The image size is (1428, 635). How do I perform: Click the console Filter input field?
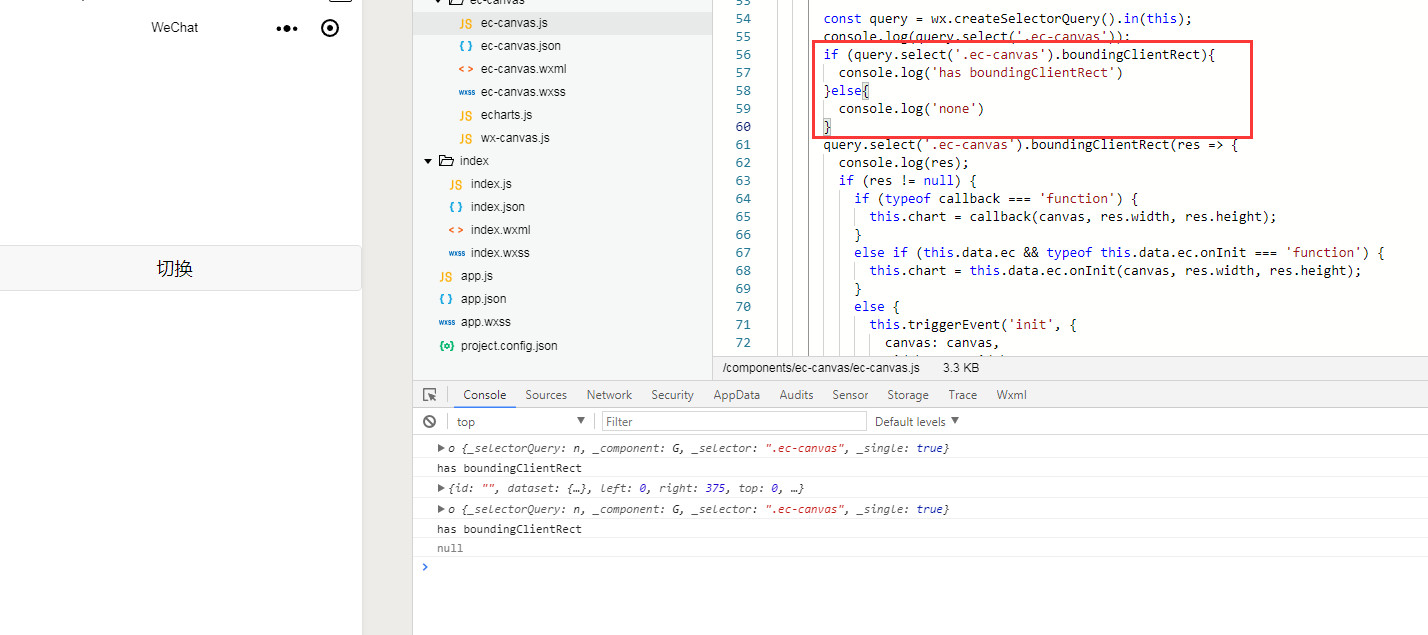733,422
